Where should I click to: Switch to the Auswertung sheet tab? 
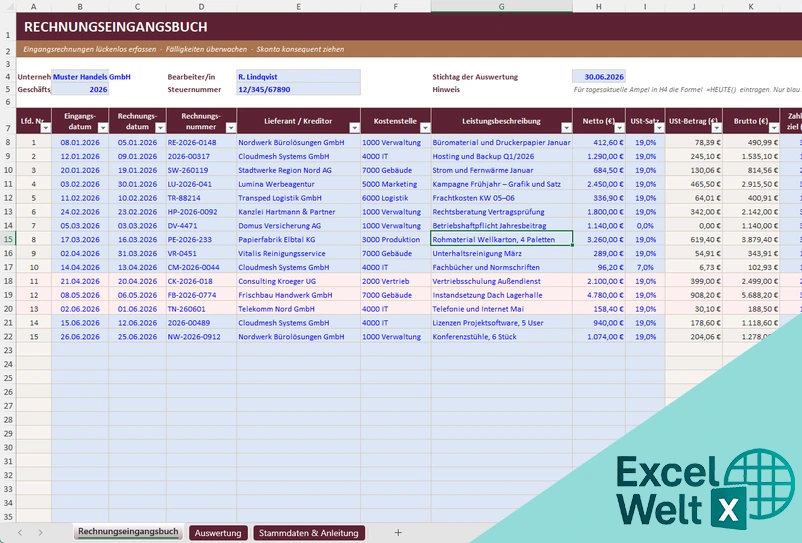click(218, 533)
